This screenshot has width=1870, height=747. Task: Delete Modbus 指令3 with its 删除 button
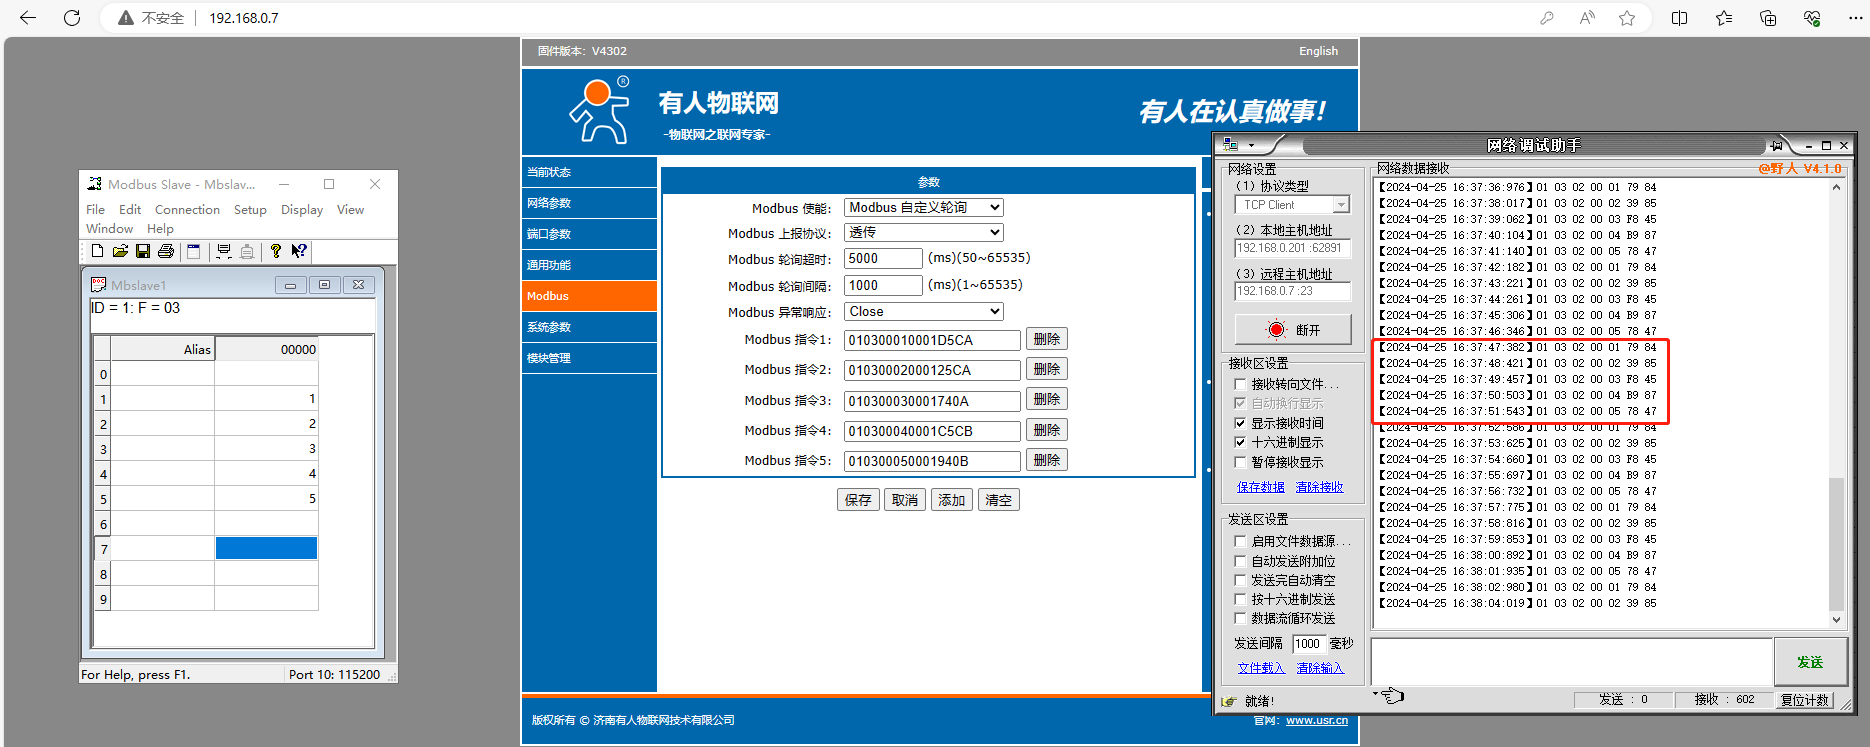click(x=1047, y=400)
